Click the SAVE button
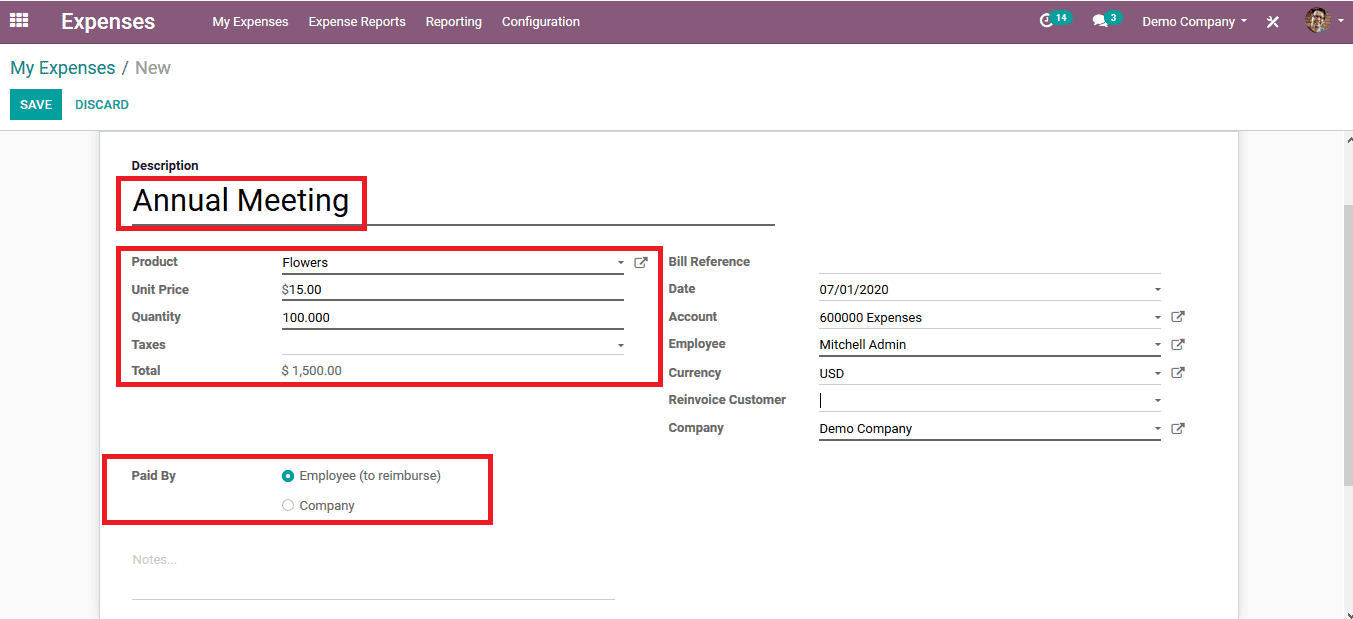The height and width of the screenshot is (619, 1353). [36, 105]
